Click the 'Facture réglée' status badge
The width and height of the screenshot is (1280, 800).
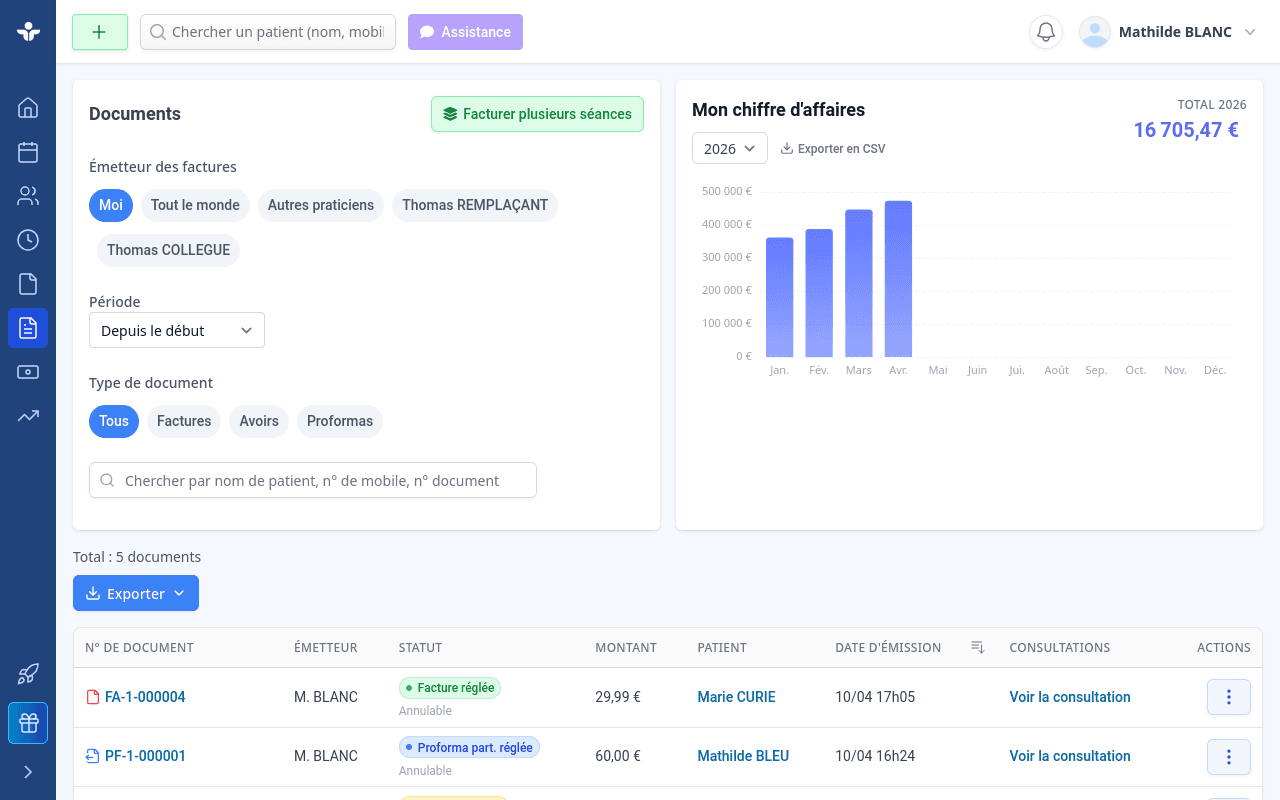pos(450,688)
